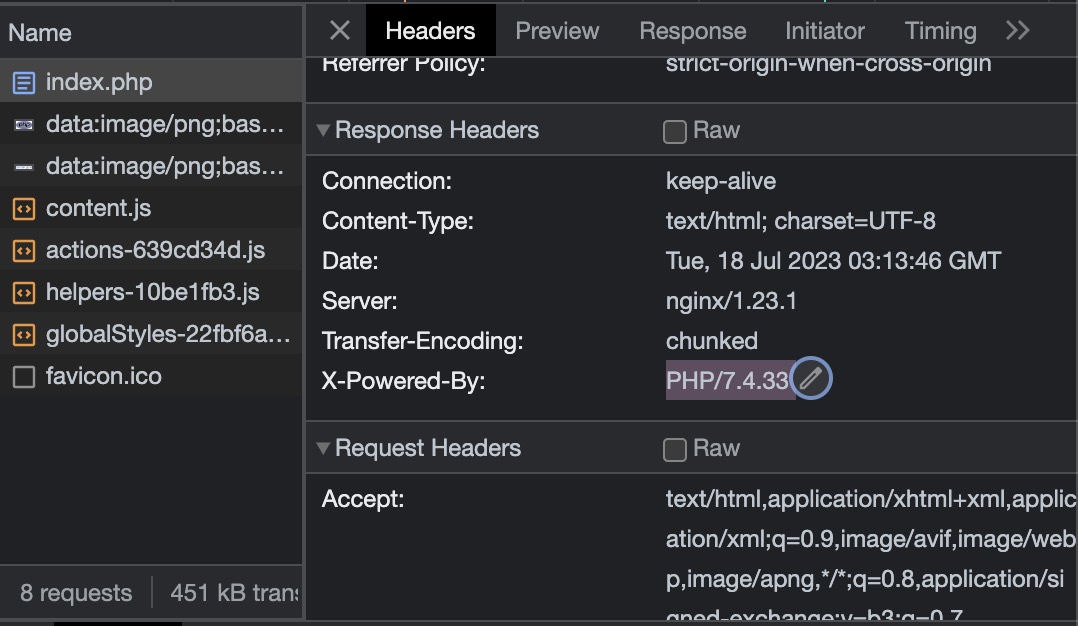The width and height of the screenshot is (1078, 626).
Task: Close the request details pane
Action: click(x=340, y=31)
